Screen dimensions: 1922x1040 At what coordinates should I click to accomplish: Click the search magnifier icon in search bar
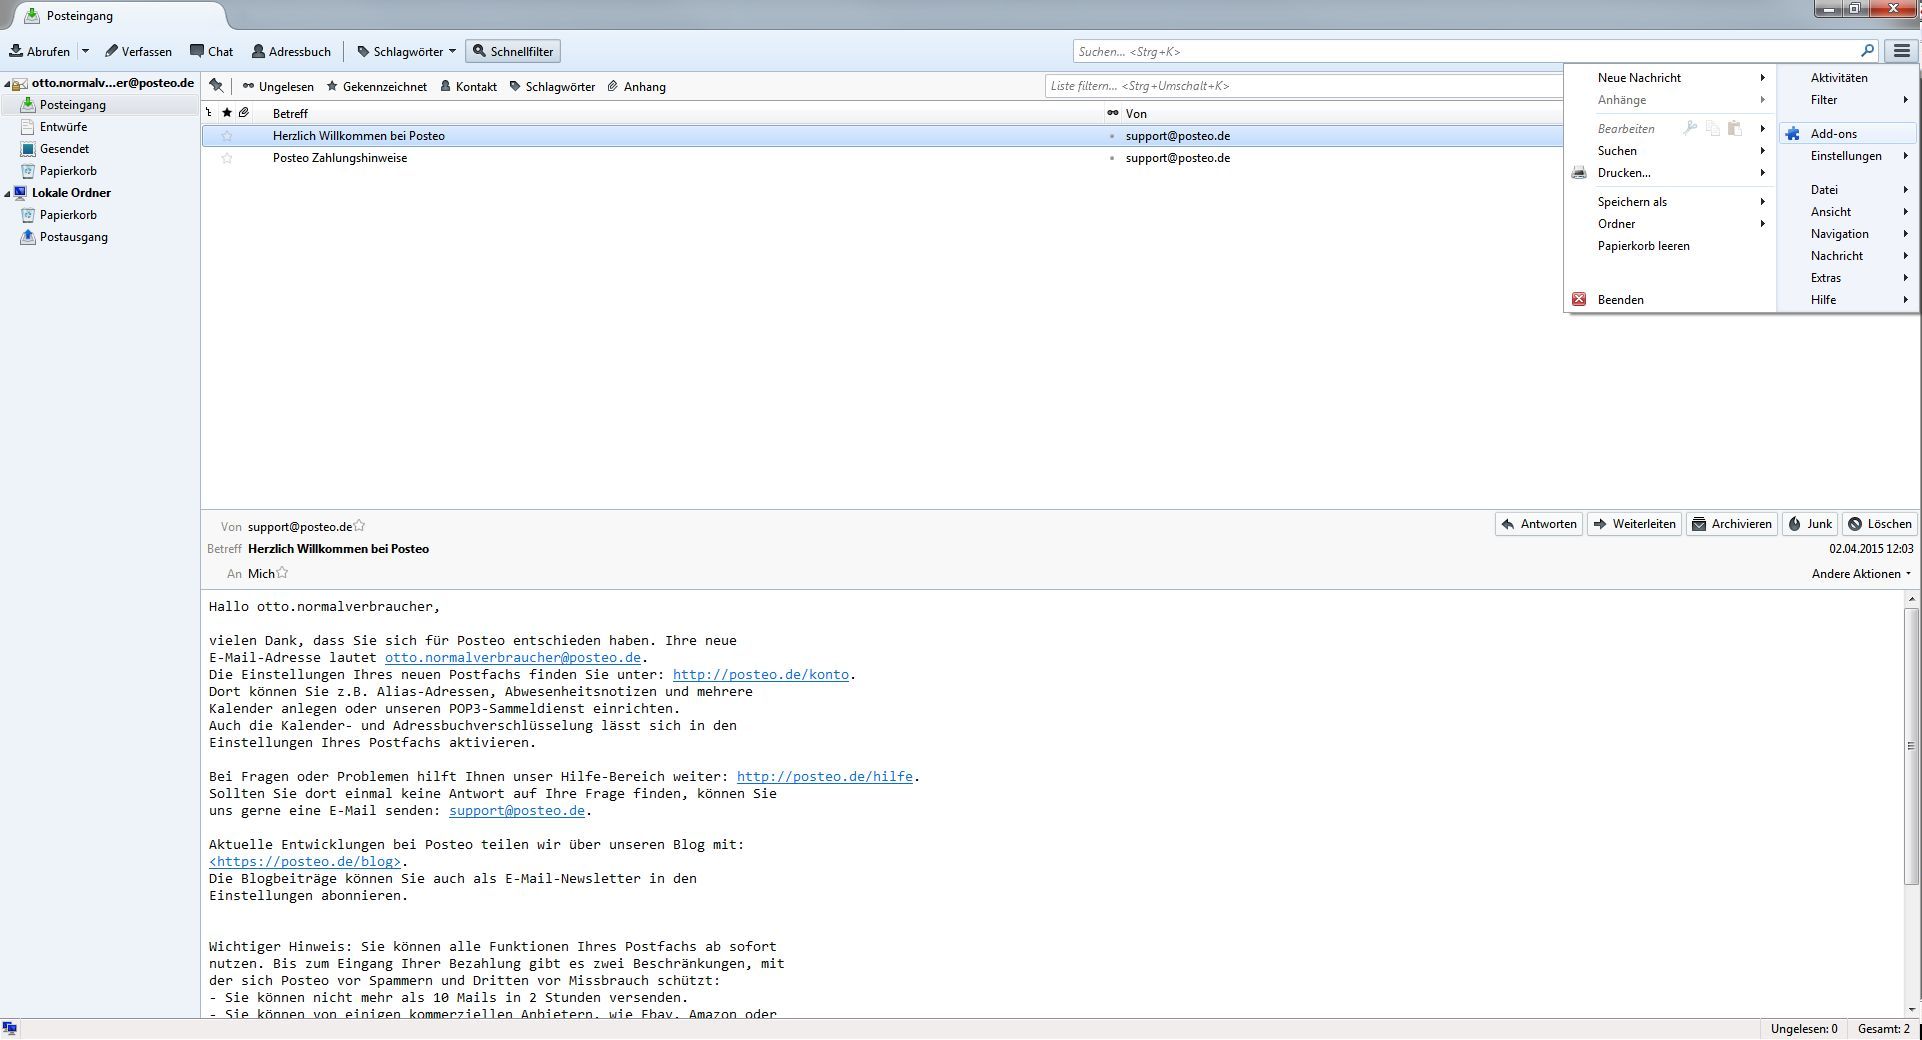click(1866, 51)
